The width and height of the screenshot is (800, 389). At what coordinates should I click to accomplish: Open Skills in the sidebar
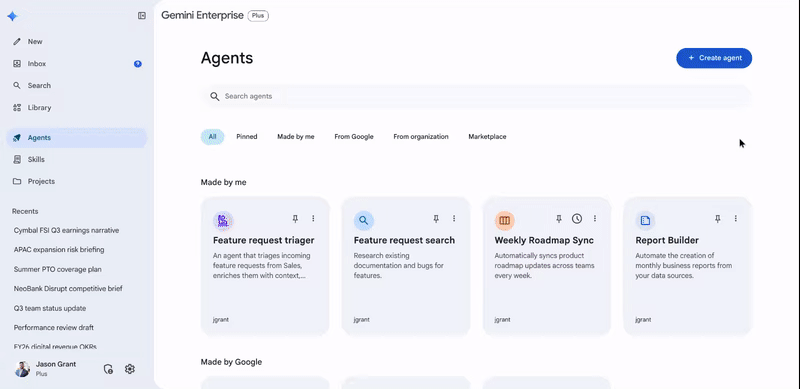pyautogui.click(x=77, y=159)
